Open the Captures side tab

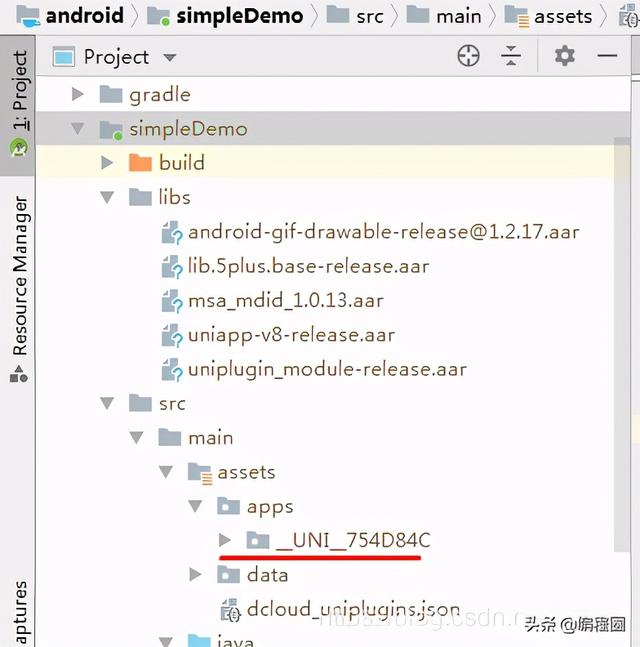point(20,613)
